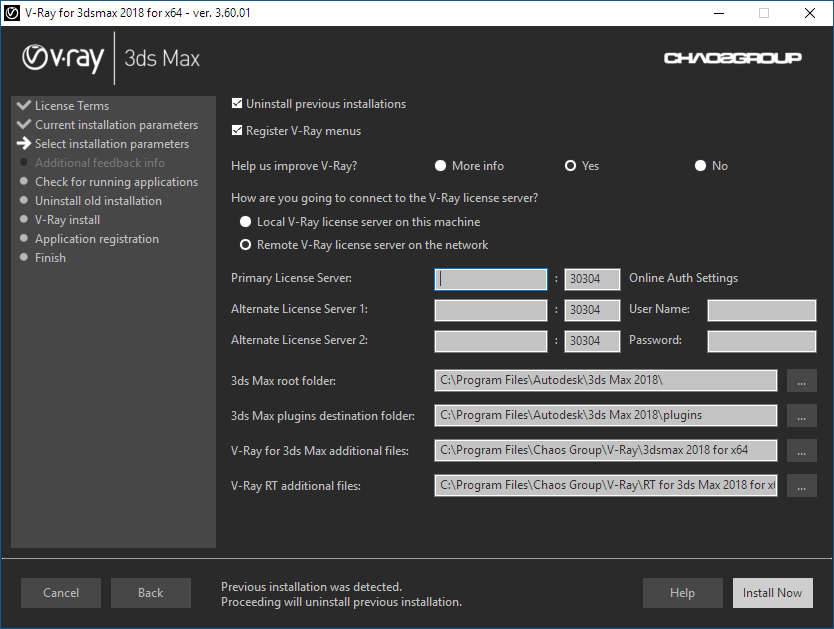
Task: Minimize the installer window
Action: point(719,13)
